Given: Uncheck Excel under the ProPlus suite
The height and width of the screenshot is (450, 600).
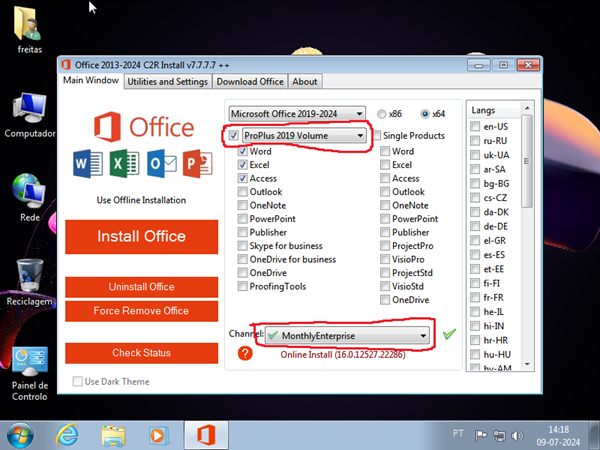Looking at the screenshot, I should [x=242, y=165].
